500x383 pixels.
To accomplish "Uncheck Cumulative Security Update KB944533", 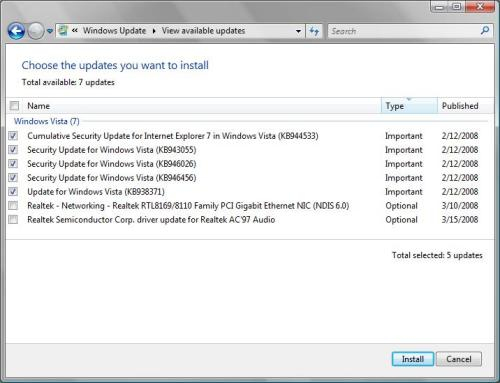I will (x=13, y=136).
